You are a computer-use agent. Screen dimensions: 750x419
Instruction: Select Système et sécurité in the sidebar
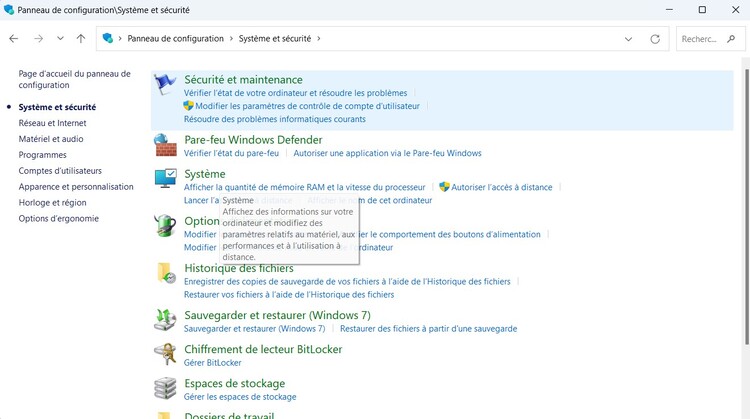click(x=57, y=107)
